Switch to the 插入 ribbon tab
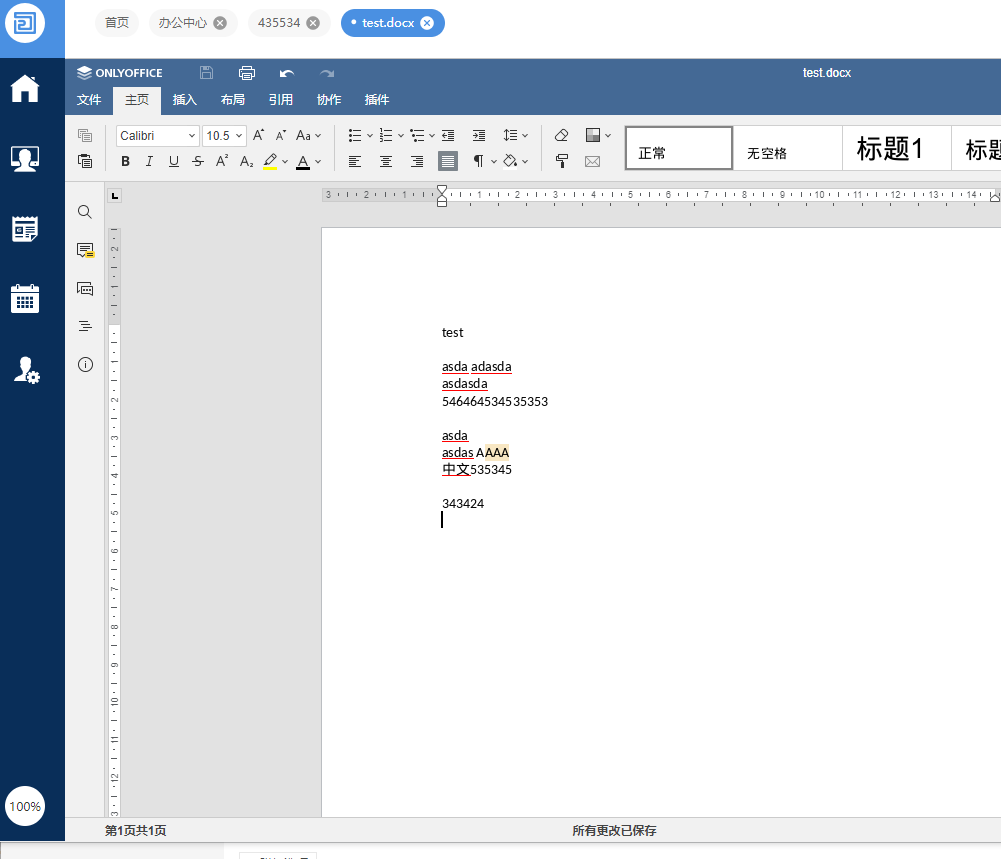1001x859 pixels. [x=185, y=100]
